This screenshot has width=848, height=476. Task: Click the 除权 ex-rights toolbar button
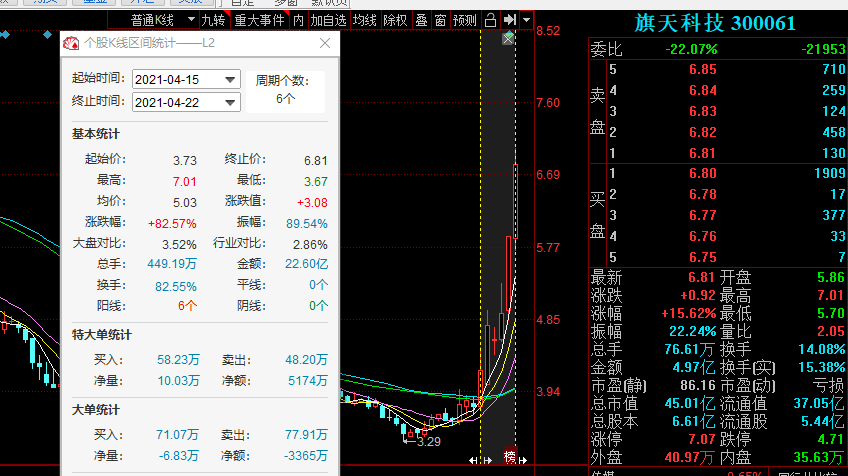coord(395,21)
